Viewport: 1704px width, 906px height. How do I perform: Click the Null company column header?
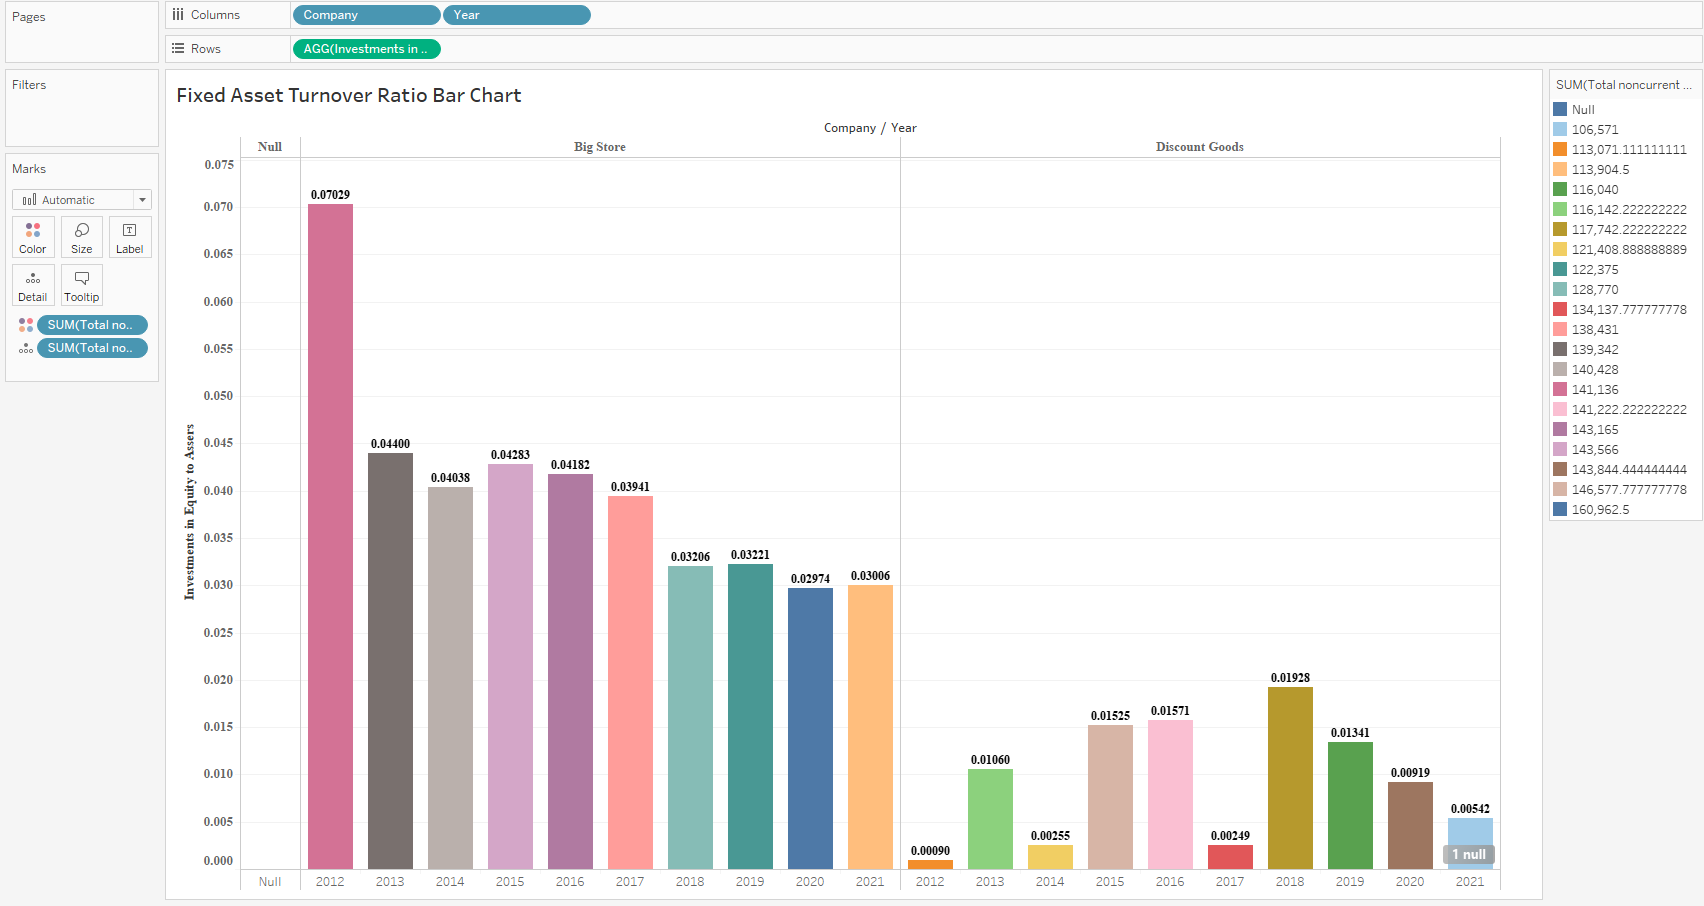(x=270, y=147)
